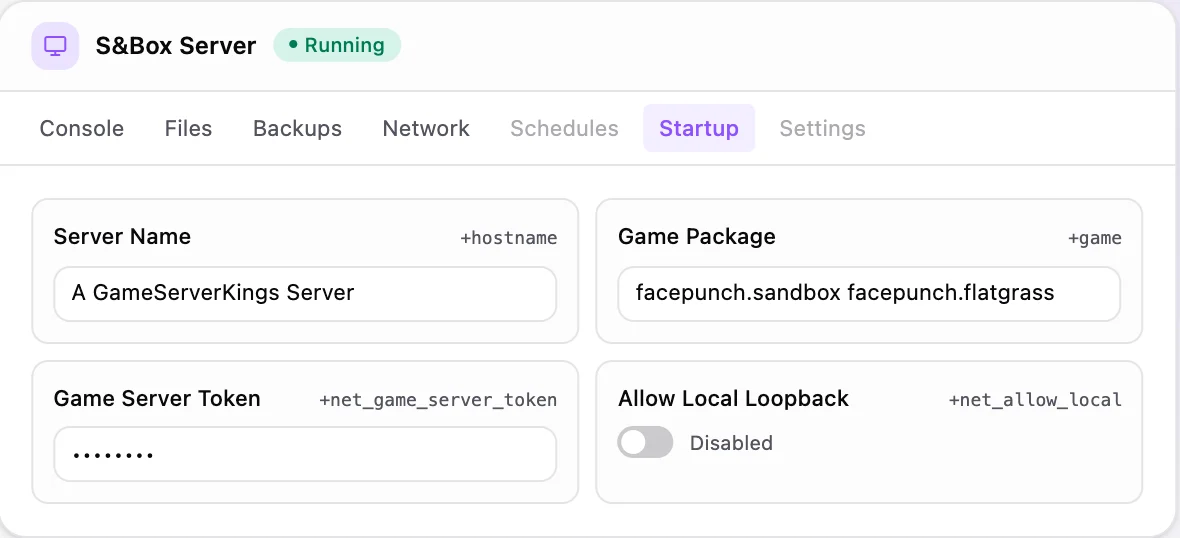Enable the Allow Local Loopback toggle
The width and height of the screenshot is (1180, 538).
645,442
